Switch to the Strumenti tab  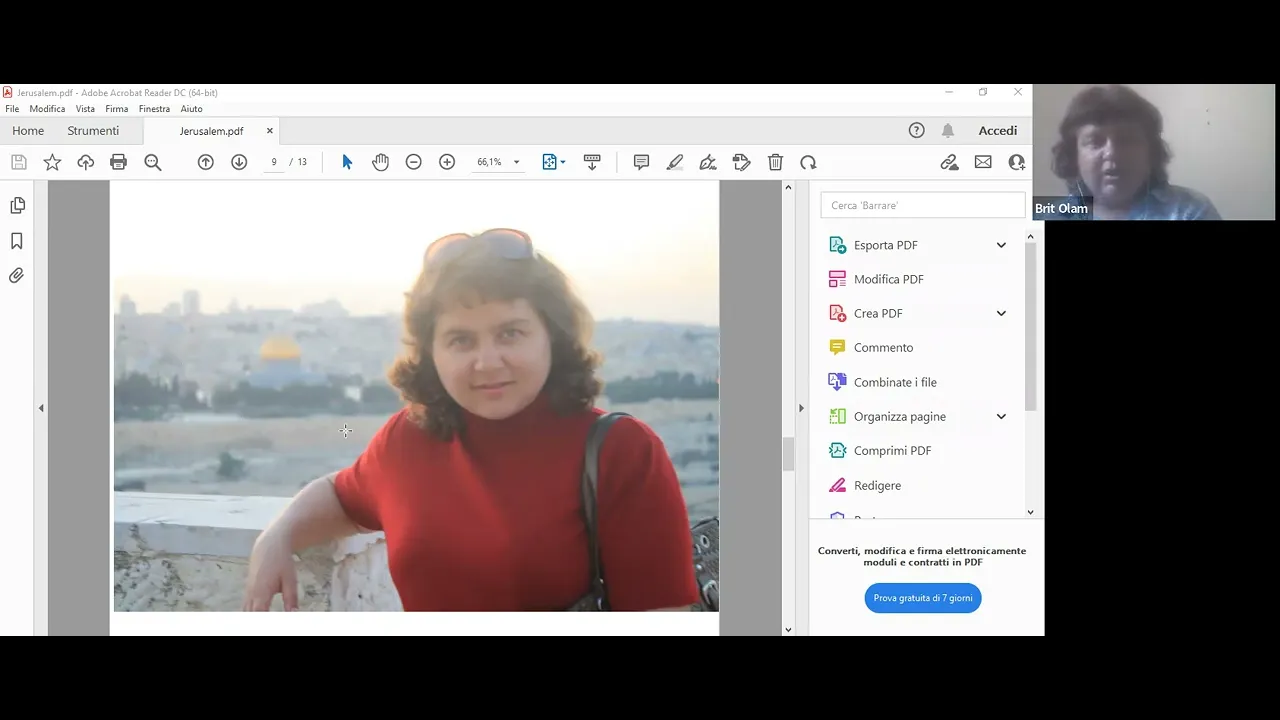point(93,131)
